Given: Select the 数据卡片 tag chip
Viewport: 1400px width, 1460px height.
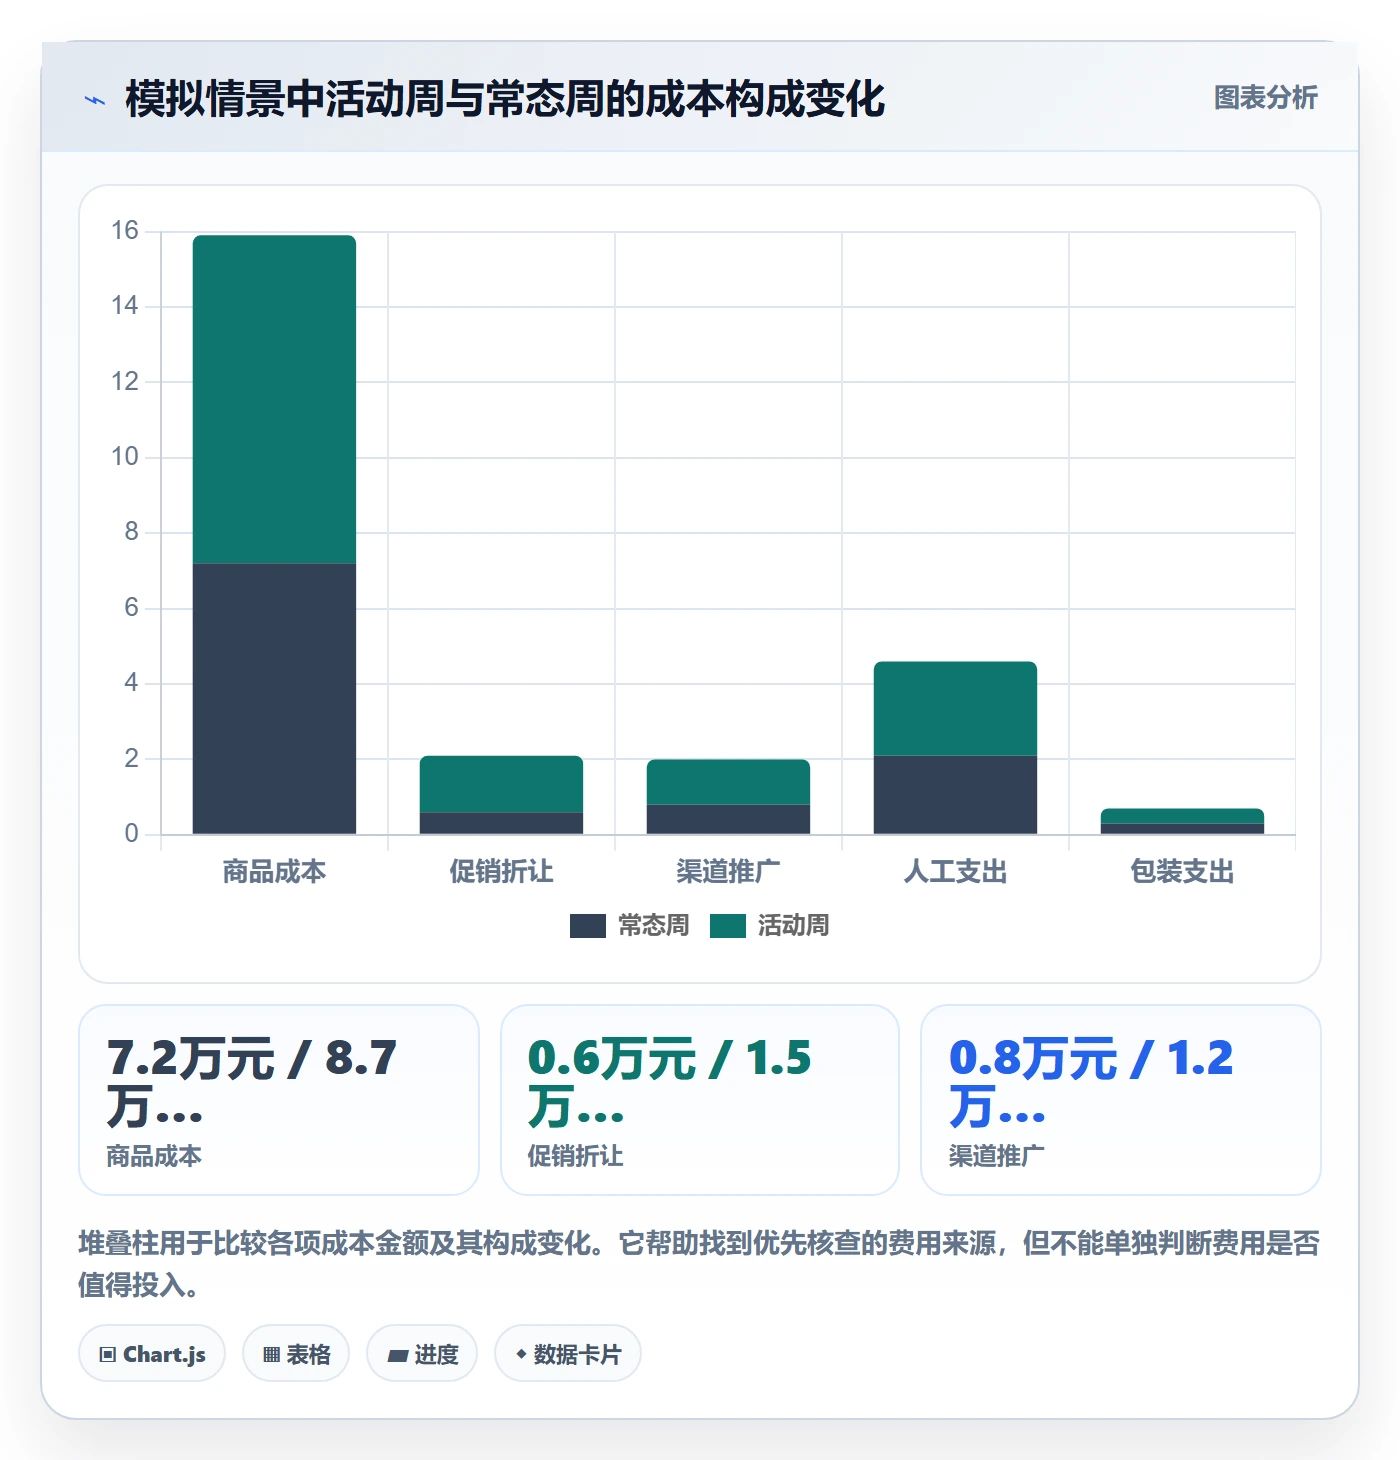Looking at the screenshot, I should [568, 1354].
